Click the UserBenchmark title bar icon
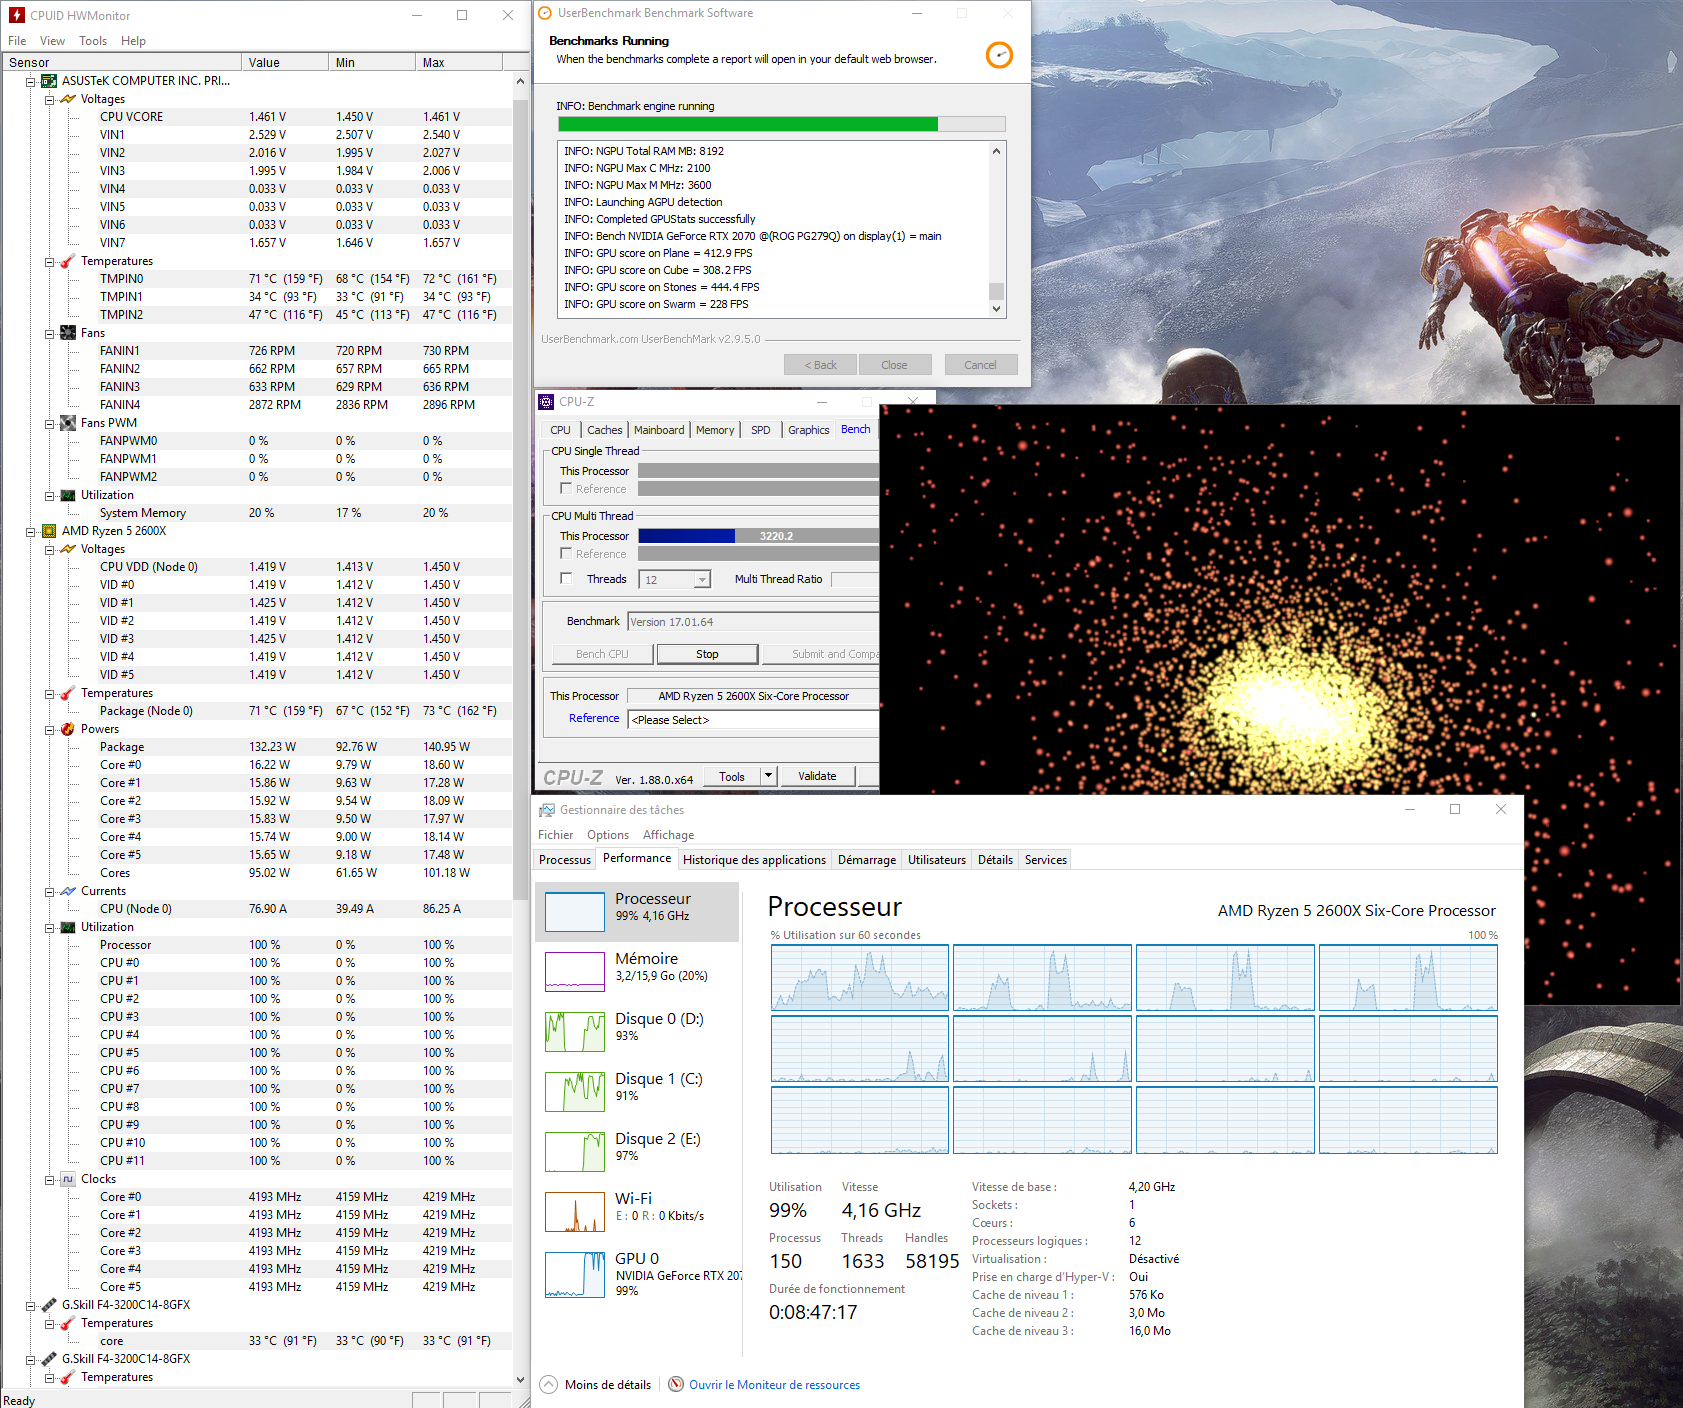 click(545, 13)
